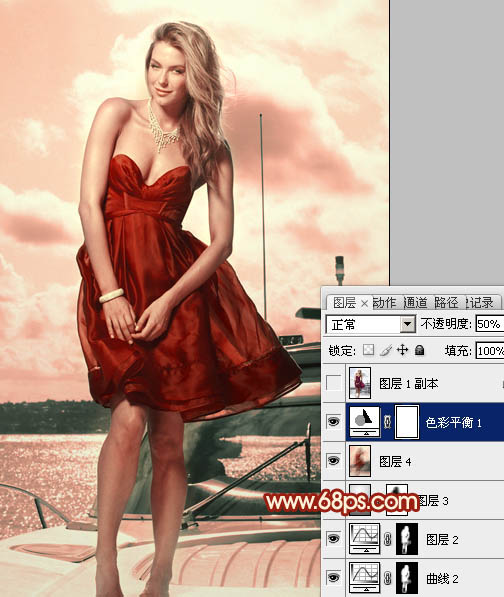504x597 pixels.
Task: Toggle visibility of 图层 4
Action: (x=333, y=461)
